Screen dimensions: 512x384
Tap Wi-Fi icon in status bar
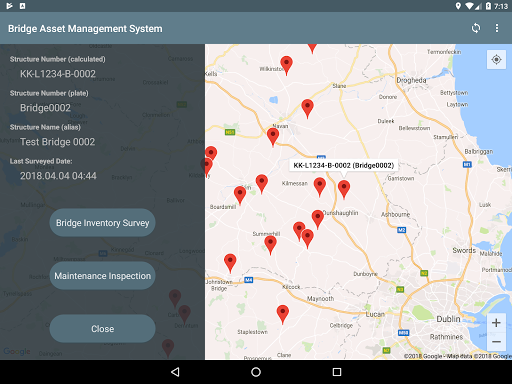click(x=470, y=6)
